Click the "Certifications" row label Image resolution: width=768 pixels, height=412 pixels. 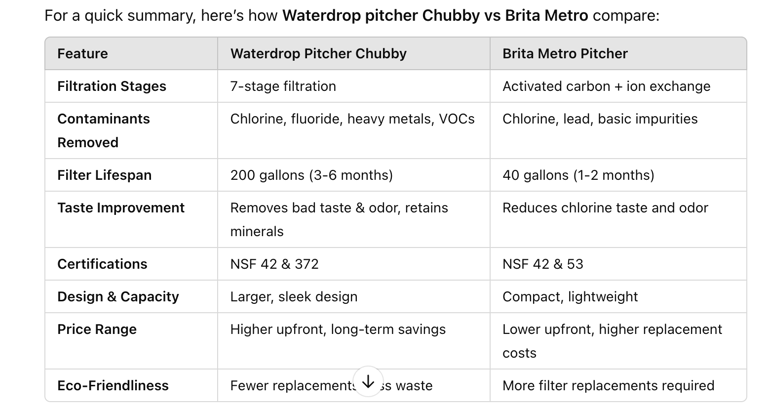point(102,264)
